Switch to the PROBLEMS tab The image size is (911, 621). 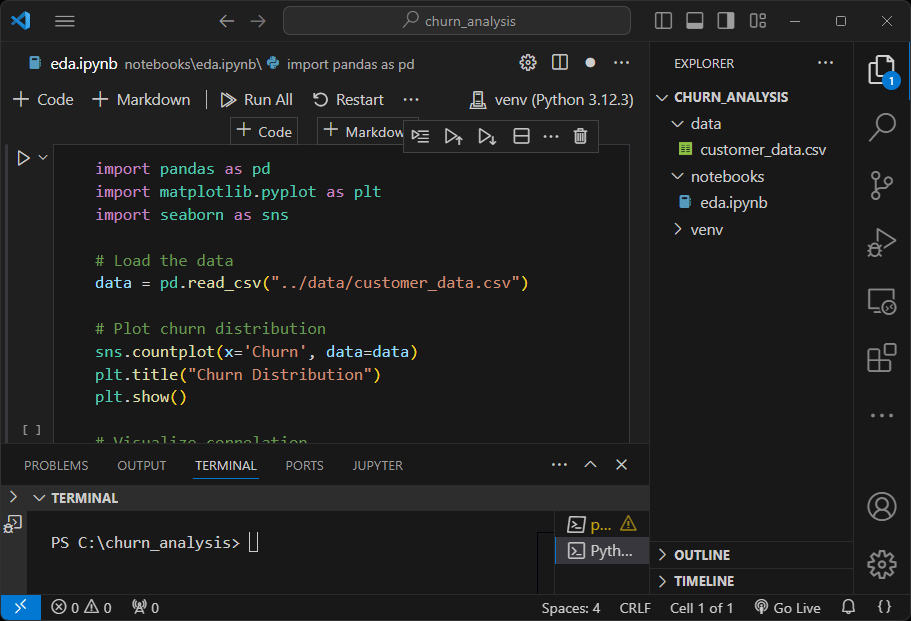click(56, 466)
